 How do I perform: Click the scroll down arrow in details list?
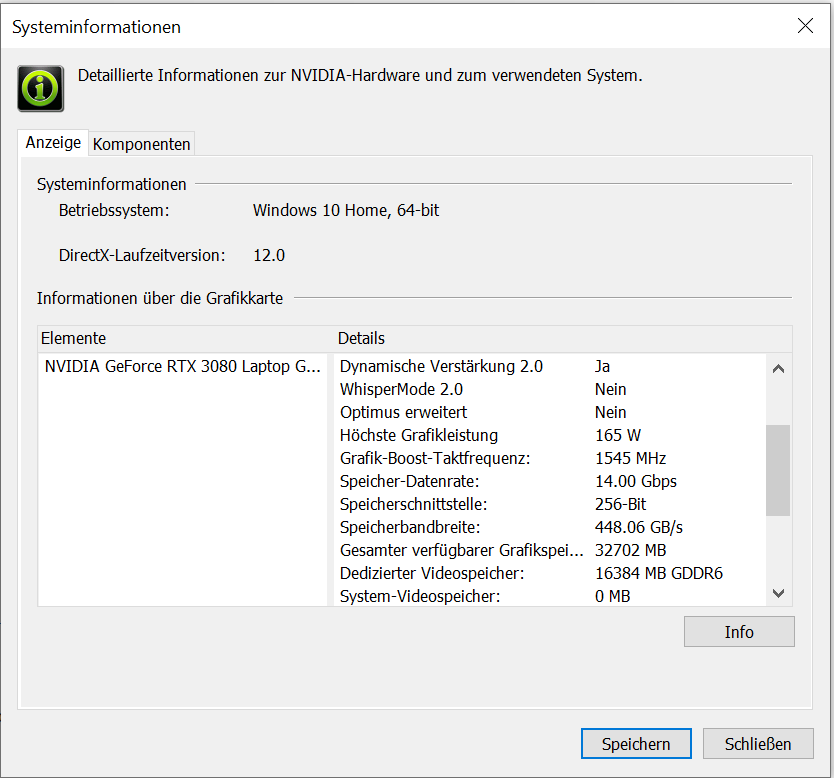778,593
